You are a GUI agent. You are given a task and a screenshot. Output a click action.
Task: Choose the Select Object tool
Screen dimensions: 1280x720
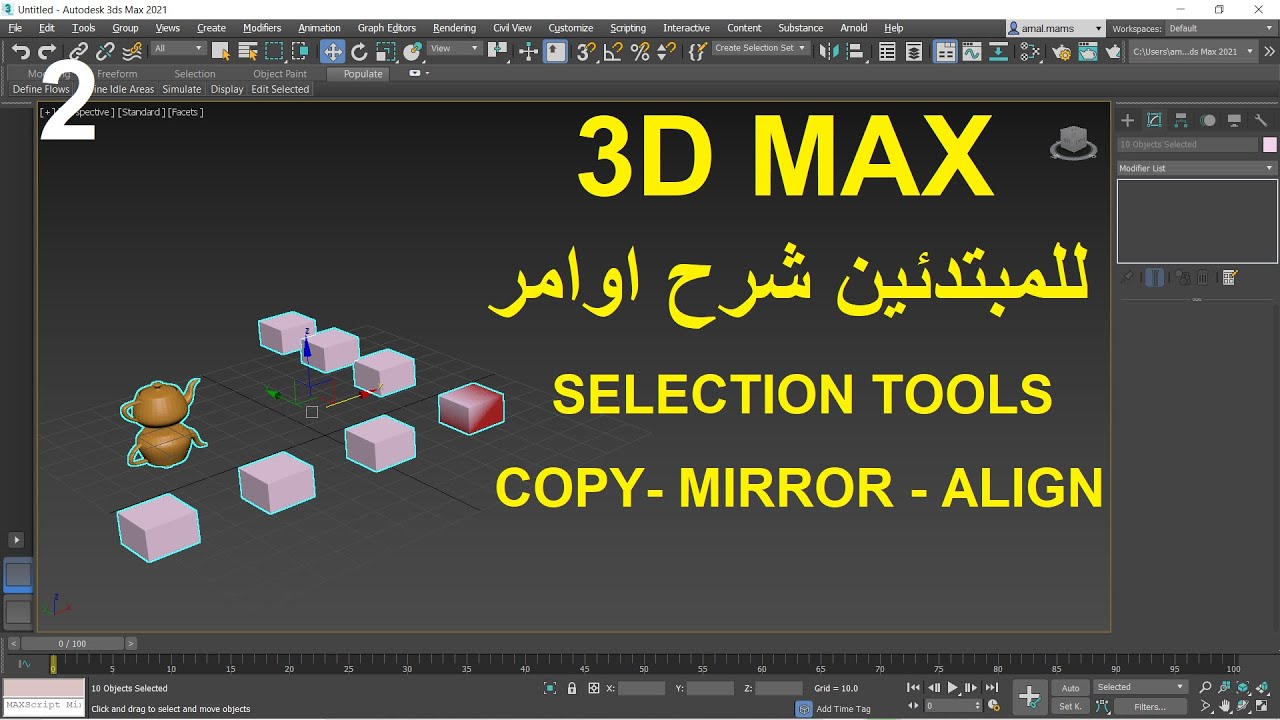click(x=221, y=52)
